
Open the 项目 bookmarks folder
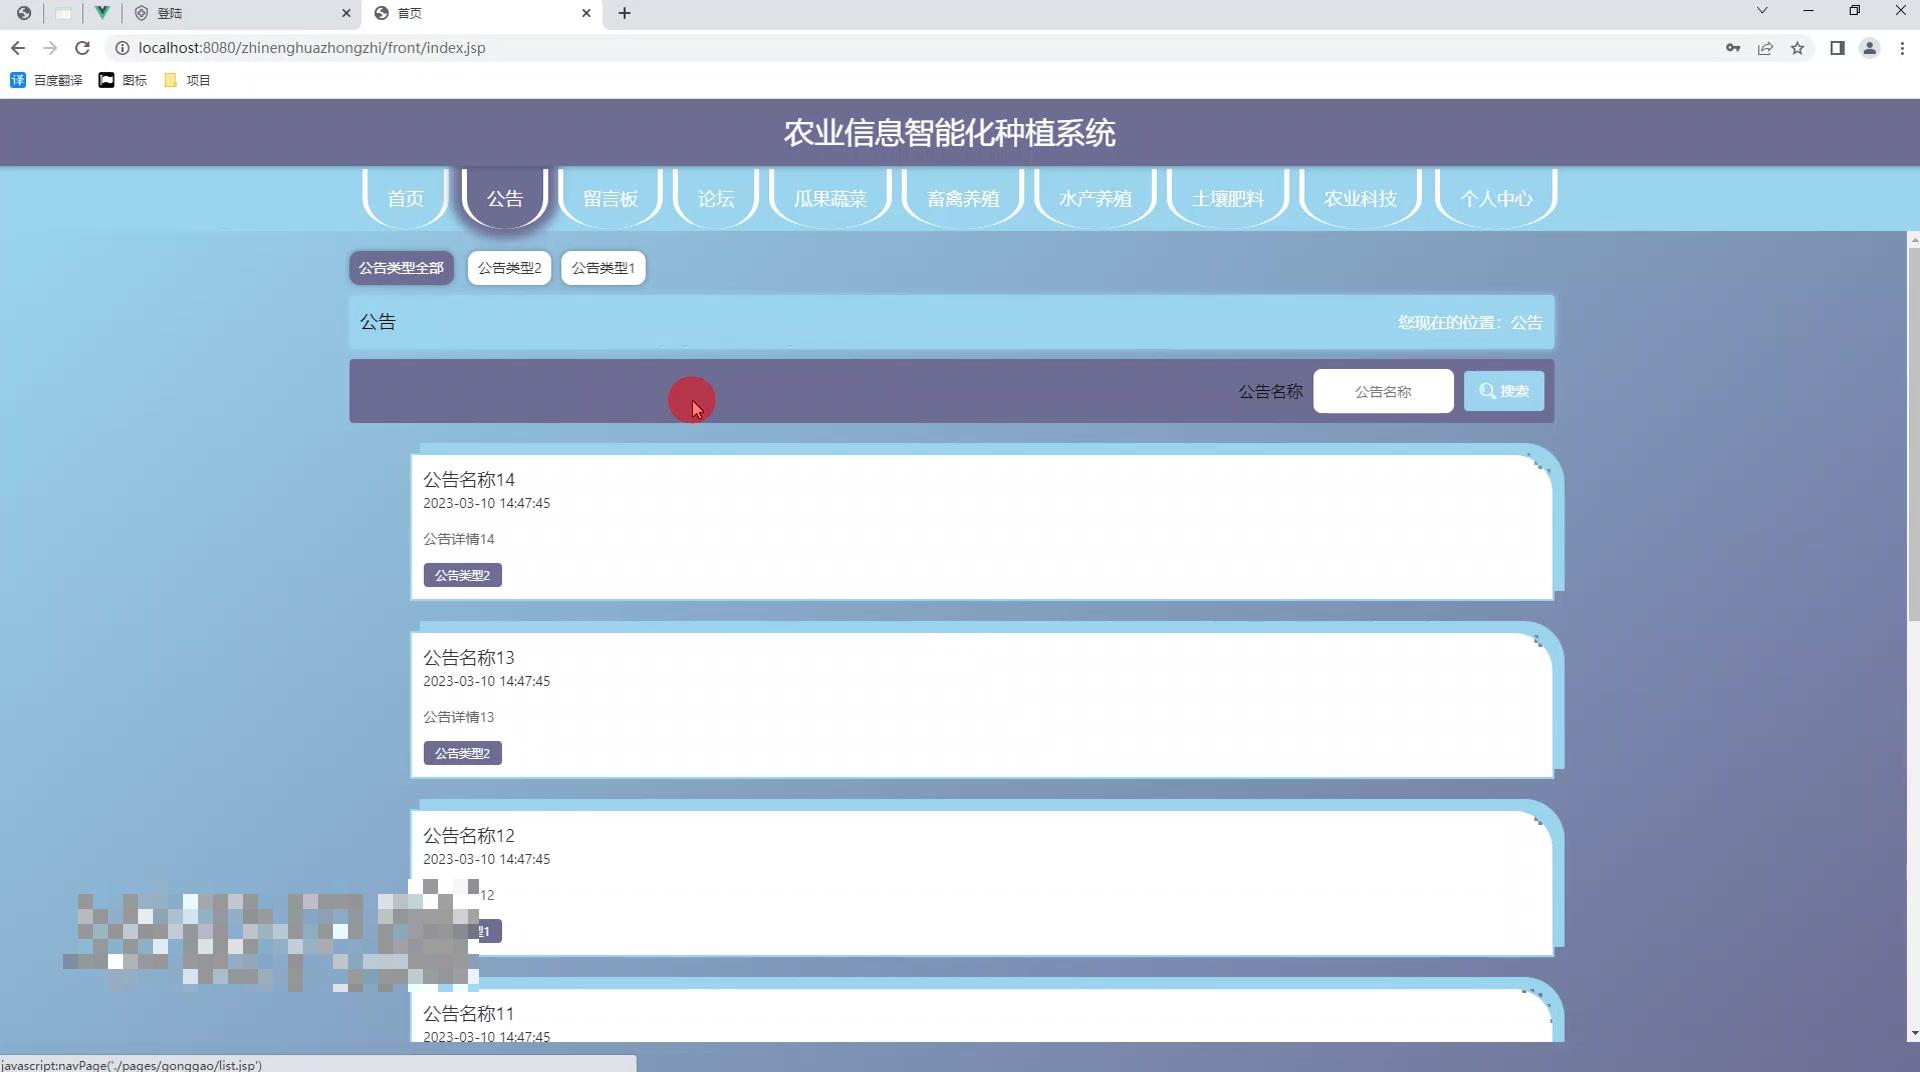pyautogui.click(x=187, y=80)
